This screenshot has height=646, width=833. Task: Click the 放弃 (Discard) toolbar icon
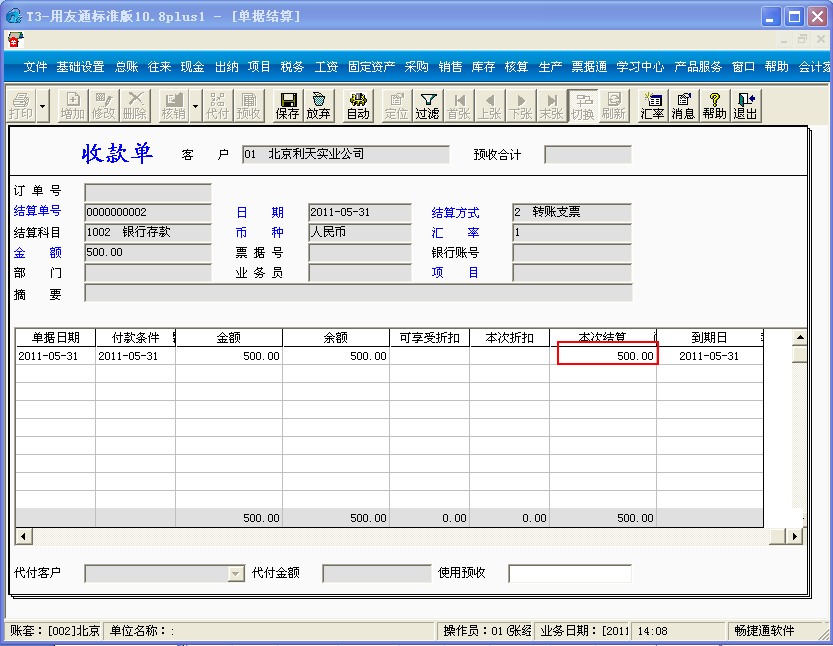click(319, 106)
